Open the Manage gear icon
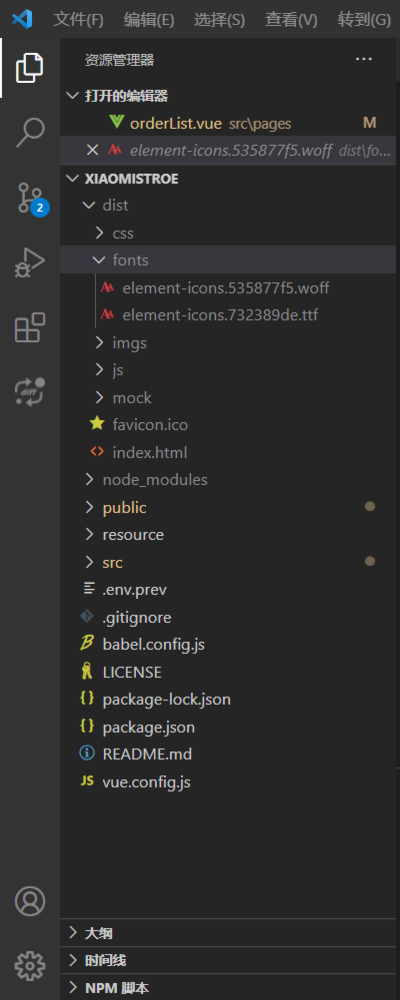400x1000 pixels. tap(29, 966)
